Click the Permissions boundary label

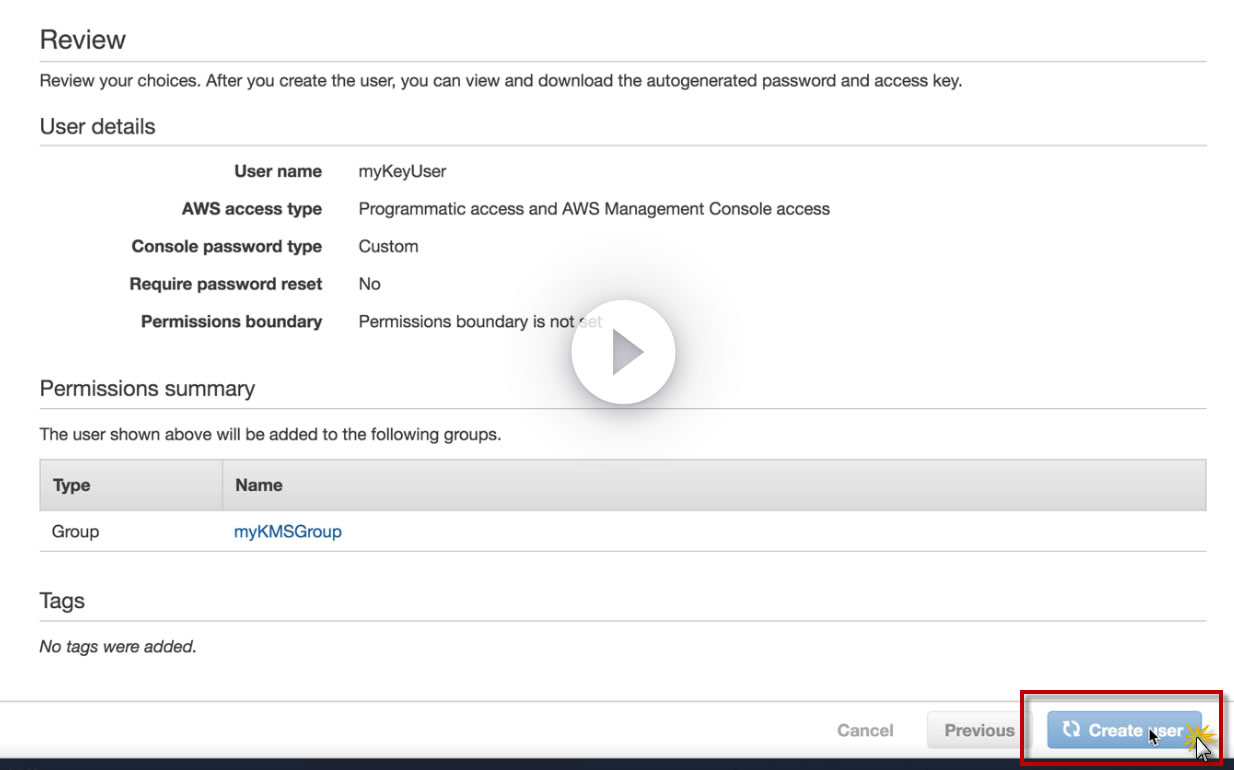coord(231,321)
